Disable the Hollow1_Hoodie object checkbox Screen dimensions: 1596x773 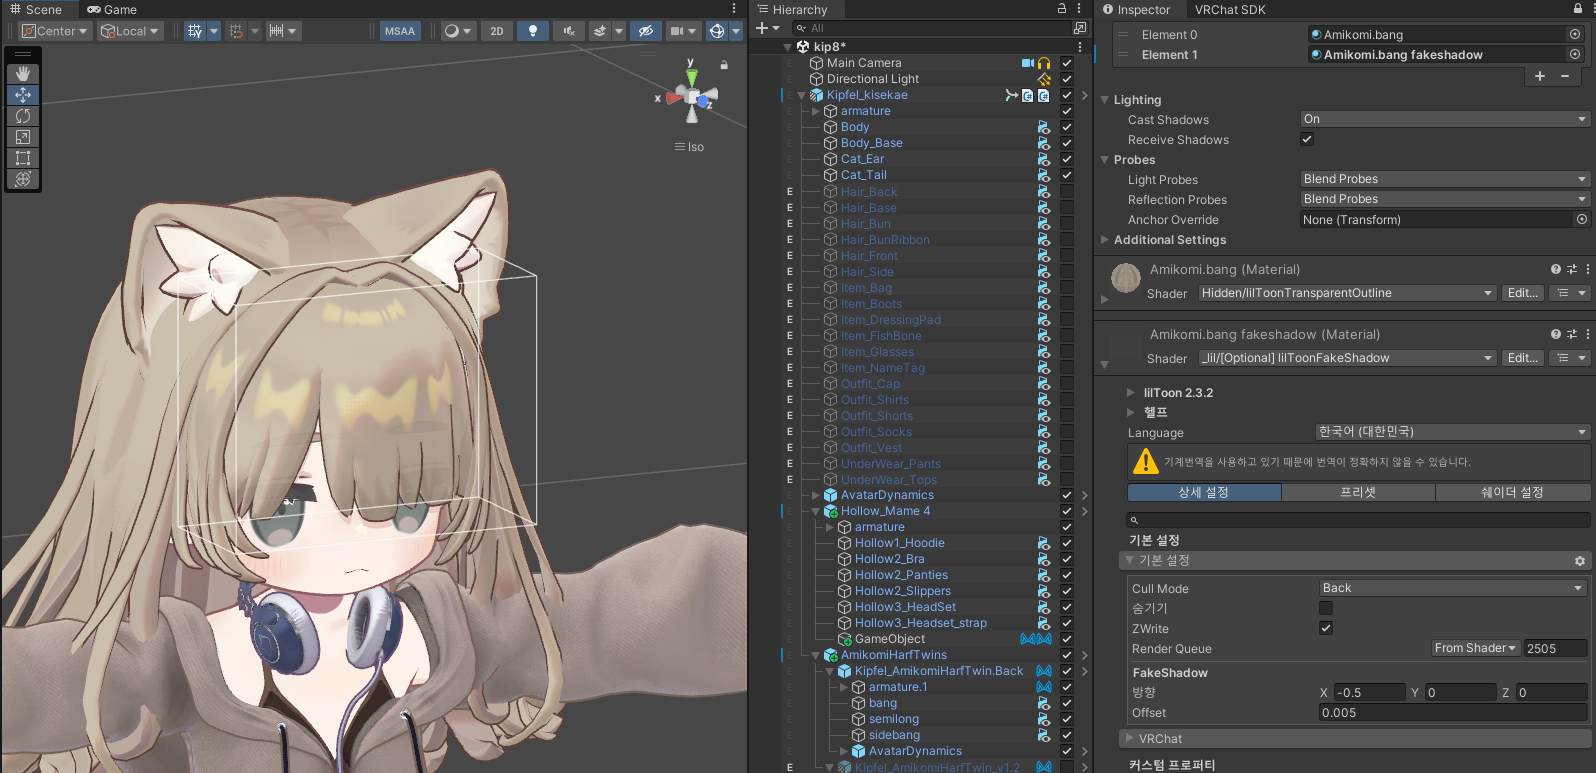point(1067,543)
